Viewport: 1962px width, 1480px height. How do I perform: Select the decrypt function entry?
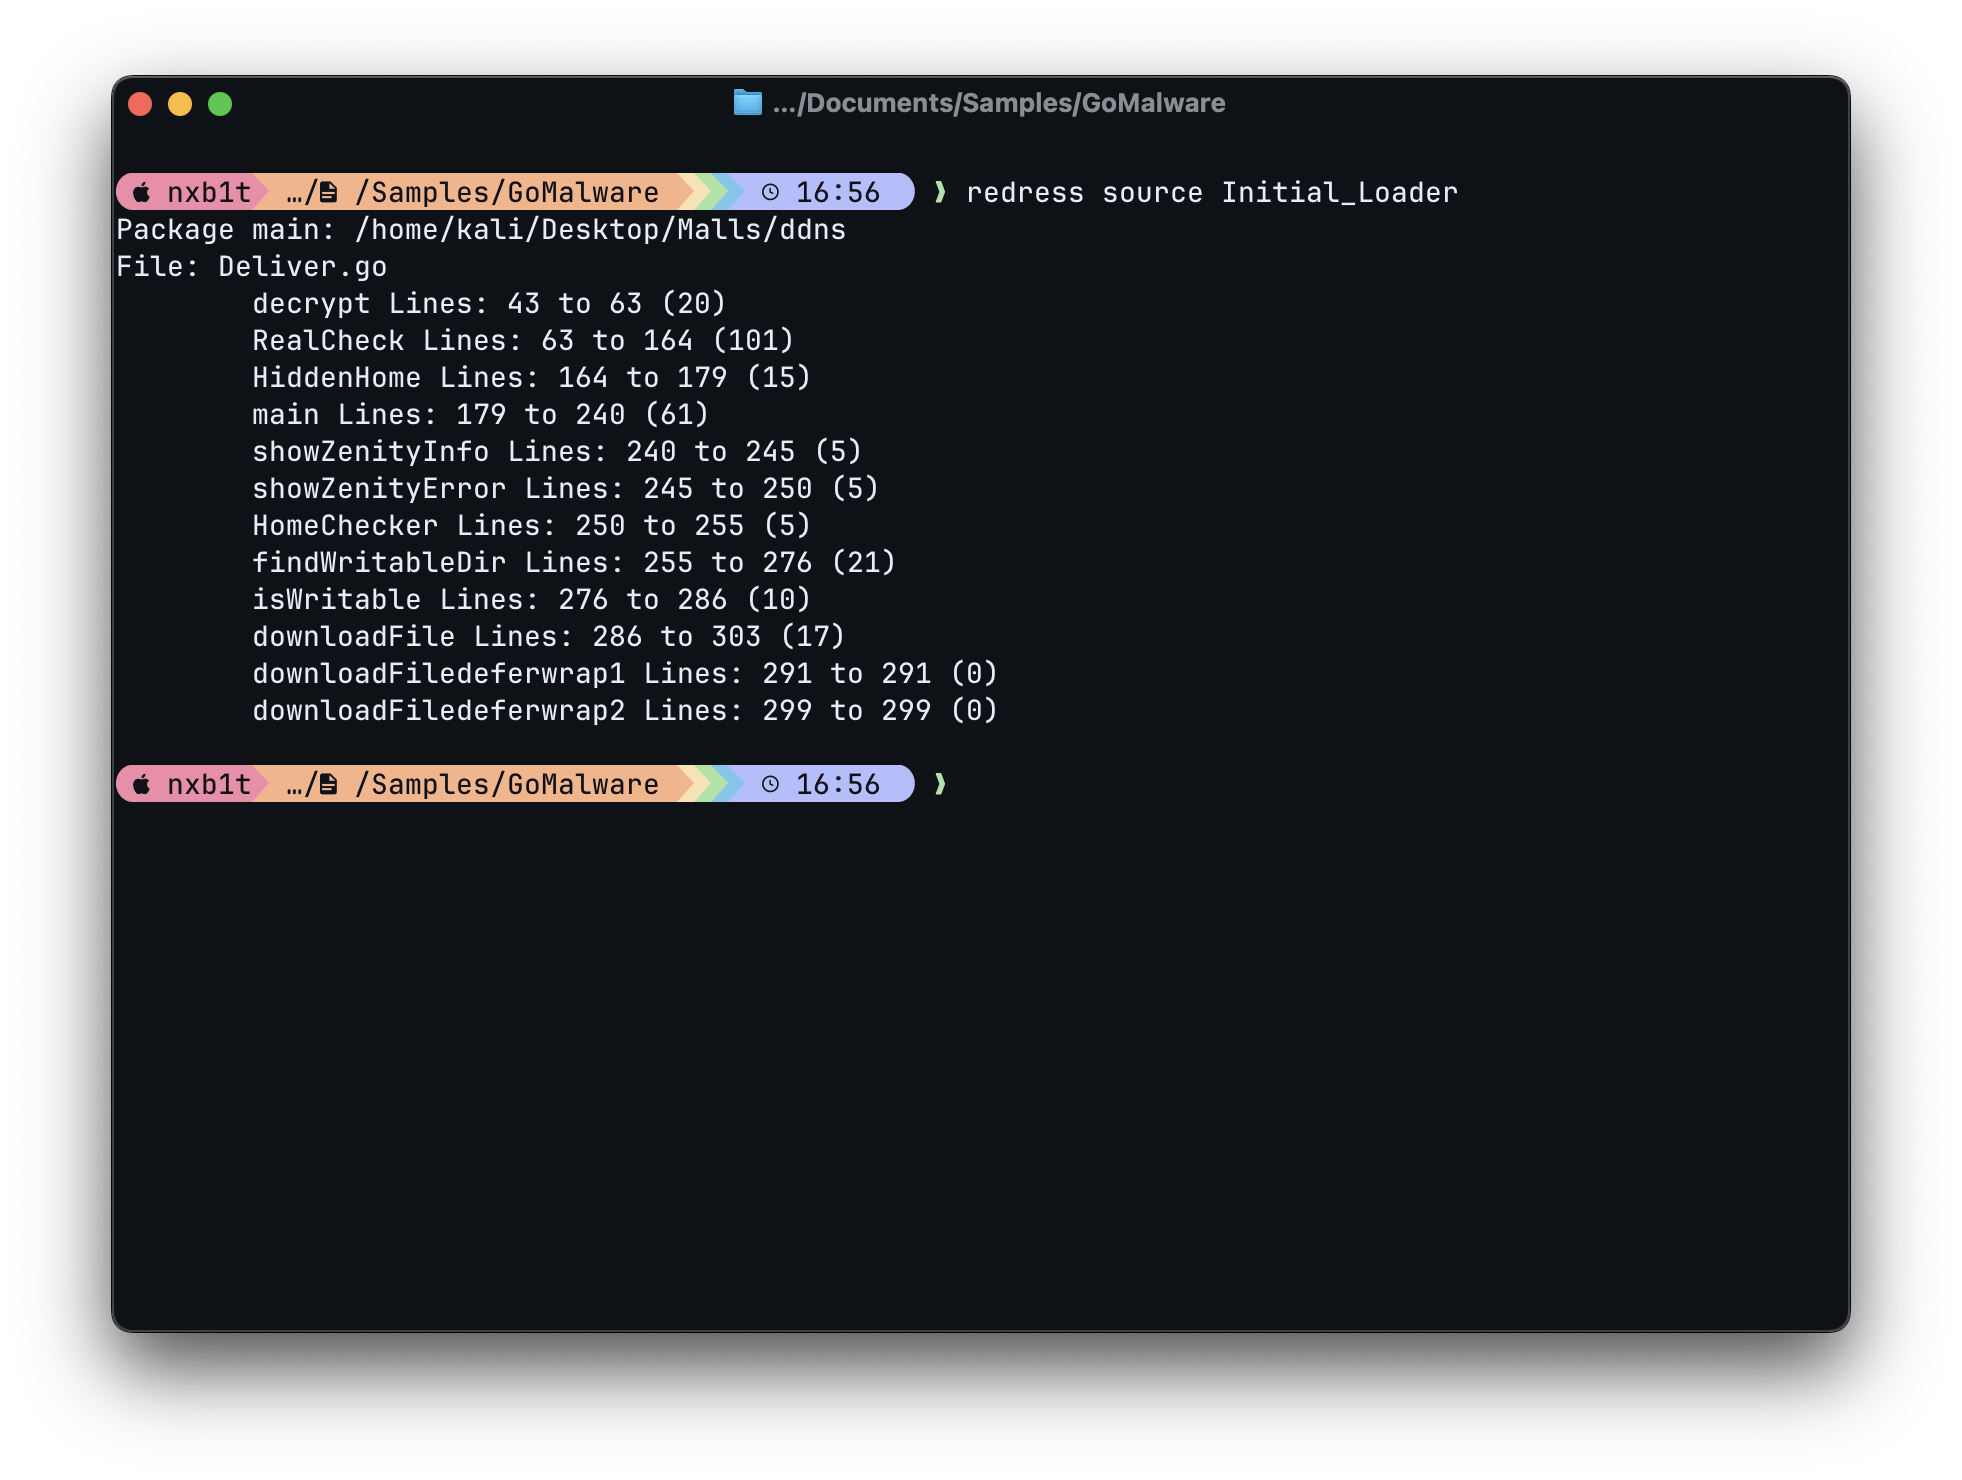(490, 303)
